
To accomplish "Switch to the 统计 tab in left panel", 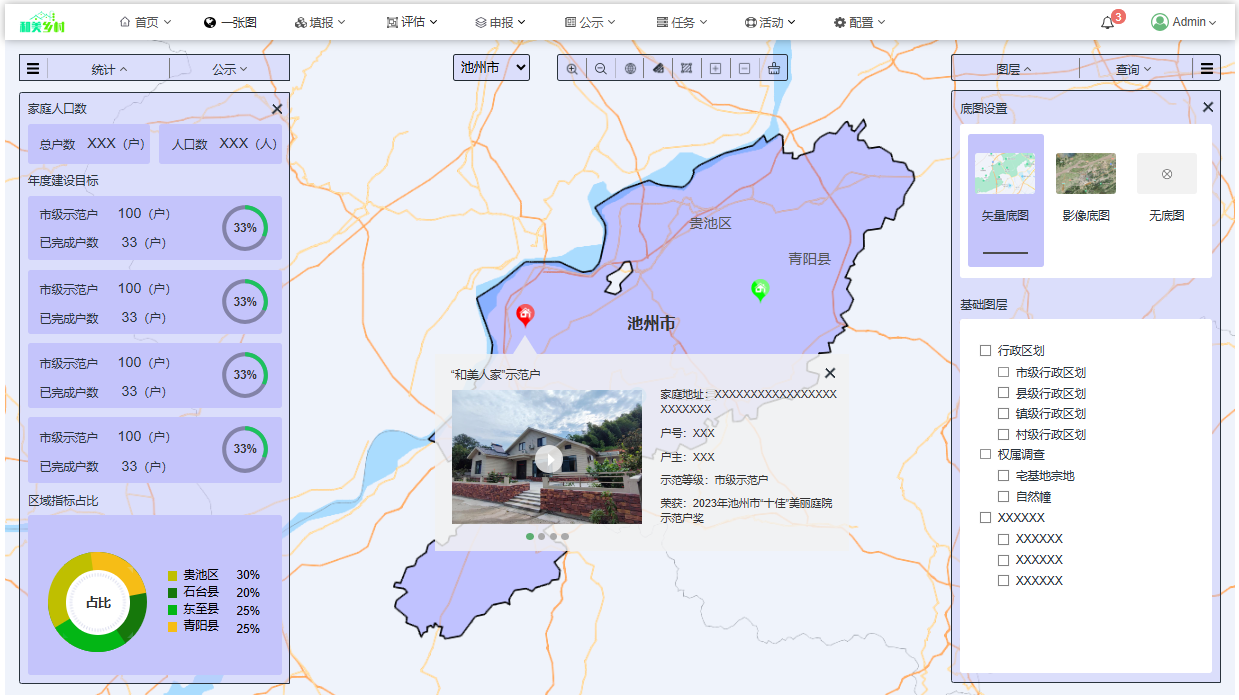I will click(x=109, y=69).
